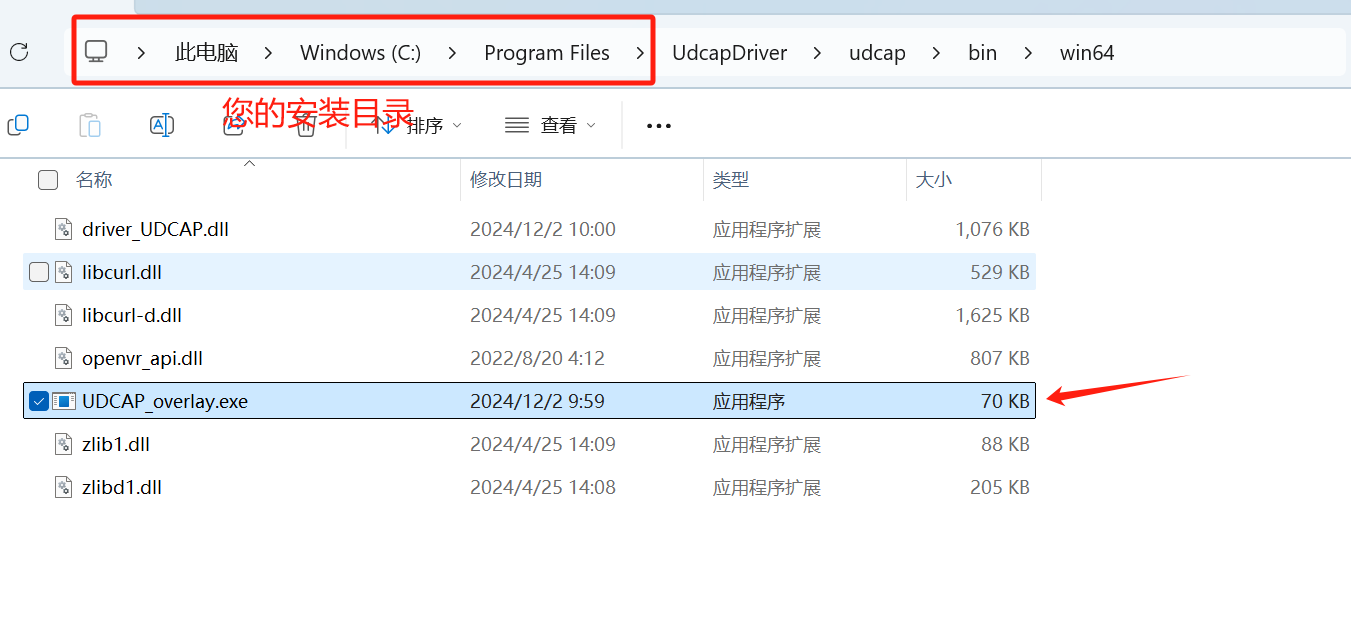The height and width of the screenshot is (627, 1351).
Task: Select the openvr_api.dll file name
Action: tap(142, 358)
